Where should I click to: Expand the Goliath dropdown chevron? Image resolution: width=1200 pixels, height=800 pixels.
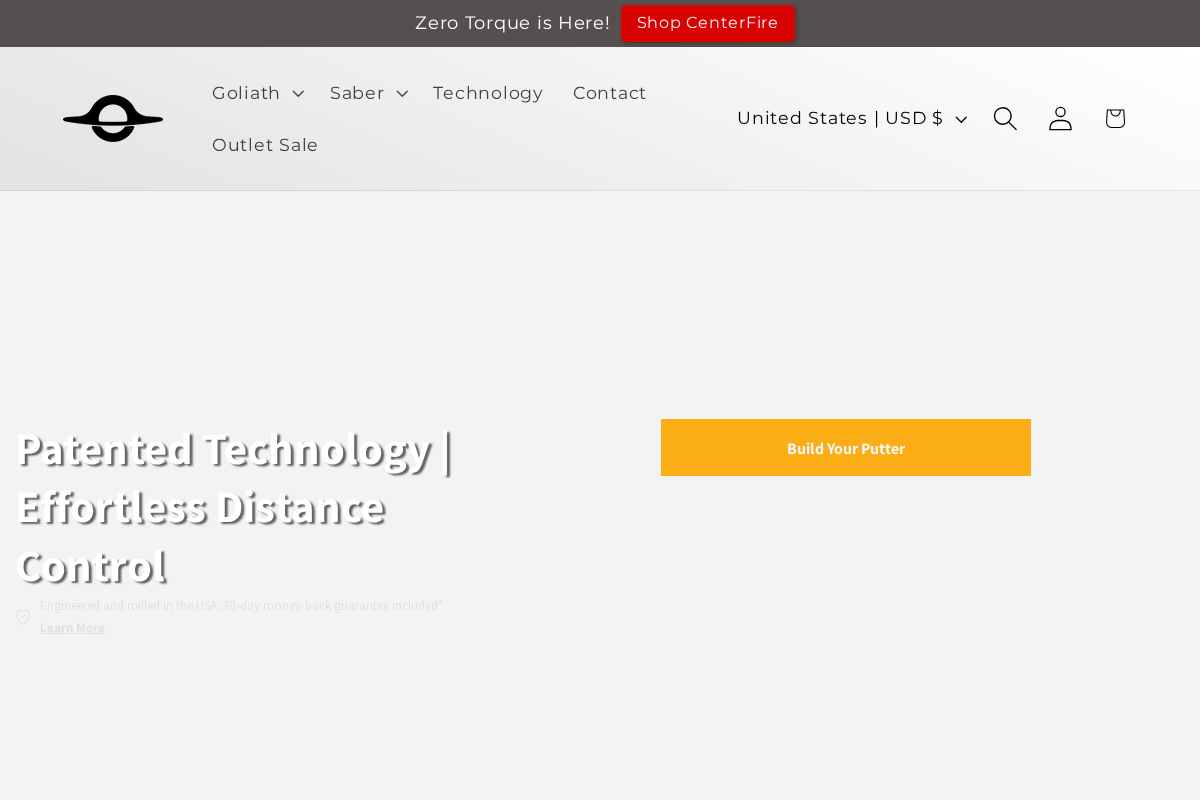tap(297, 93)
